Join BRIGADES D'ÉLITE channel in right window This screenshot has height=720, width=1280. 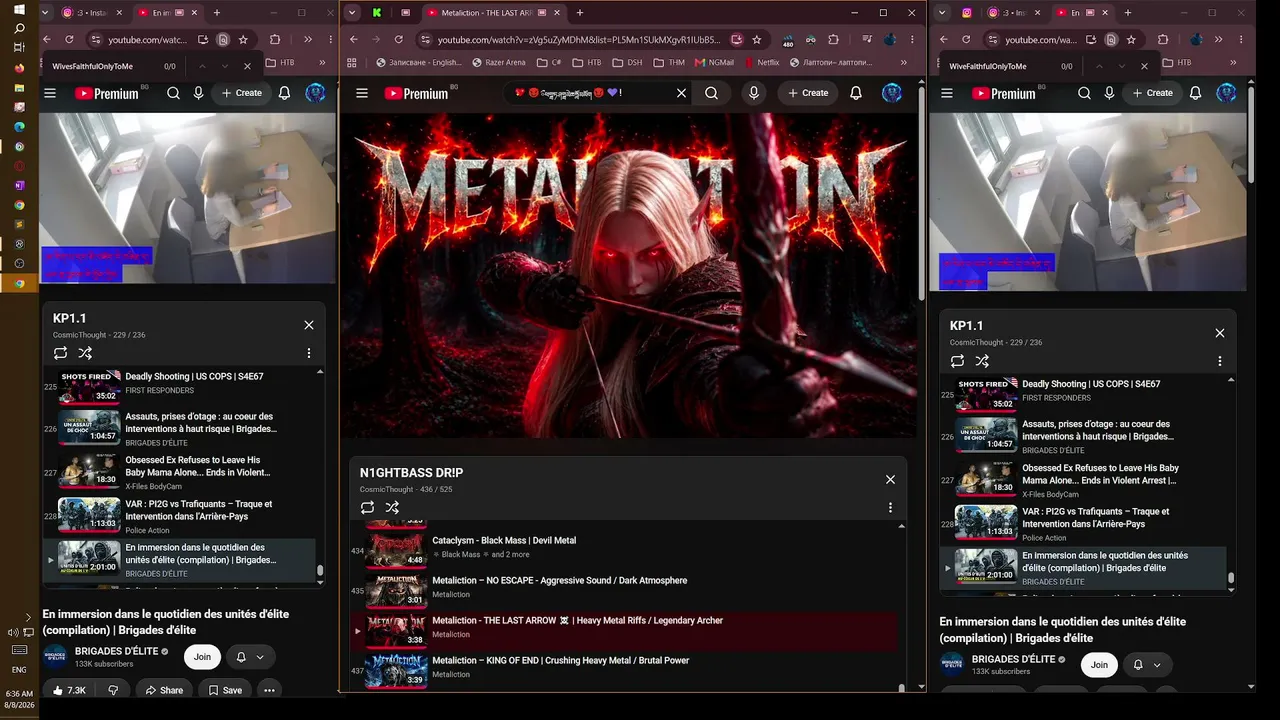pos(1099,665)
